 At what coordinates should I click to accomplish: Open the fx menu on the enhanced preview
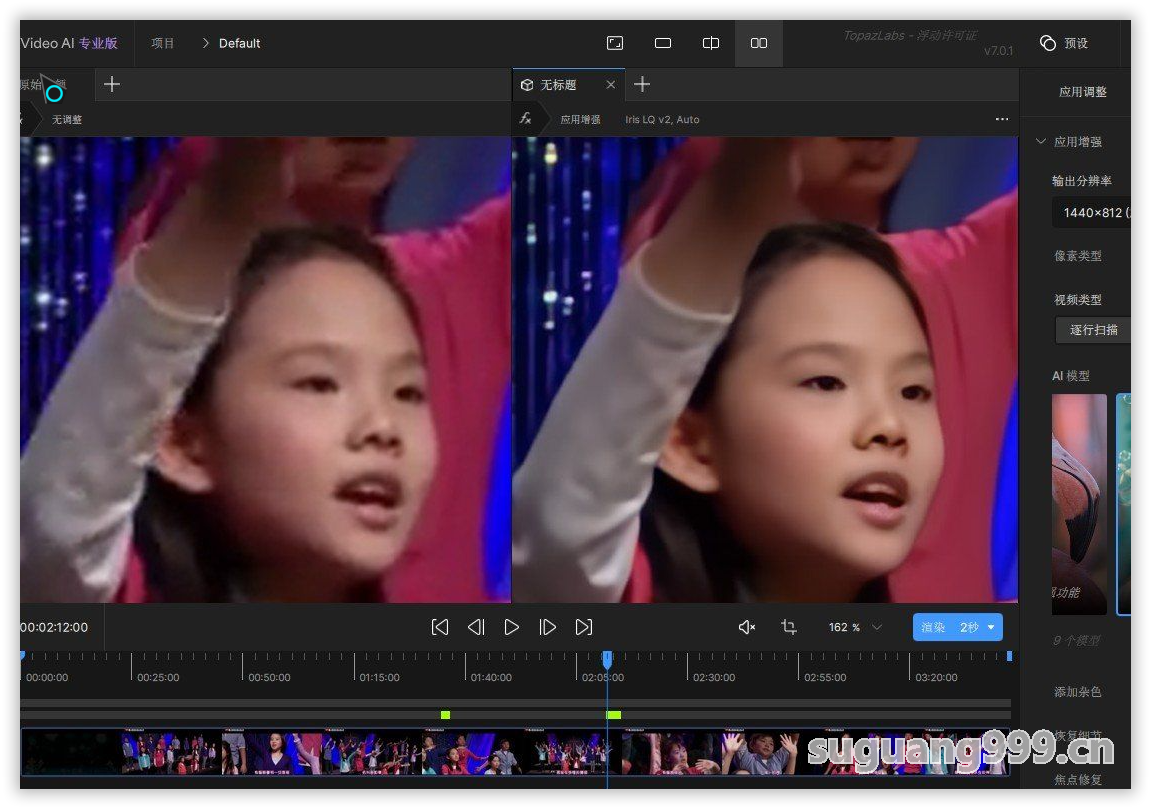(526, 119)
